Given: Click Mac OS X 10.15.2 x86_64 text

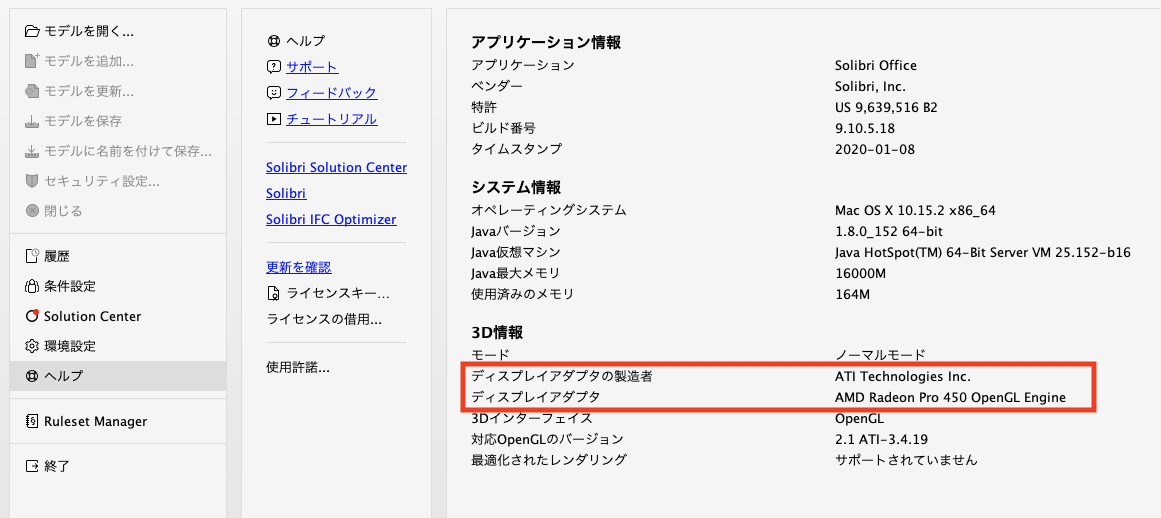Looking at the screenshot, I should [x=915, y=211].
